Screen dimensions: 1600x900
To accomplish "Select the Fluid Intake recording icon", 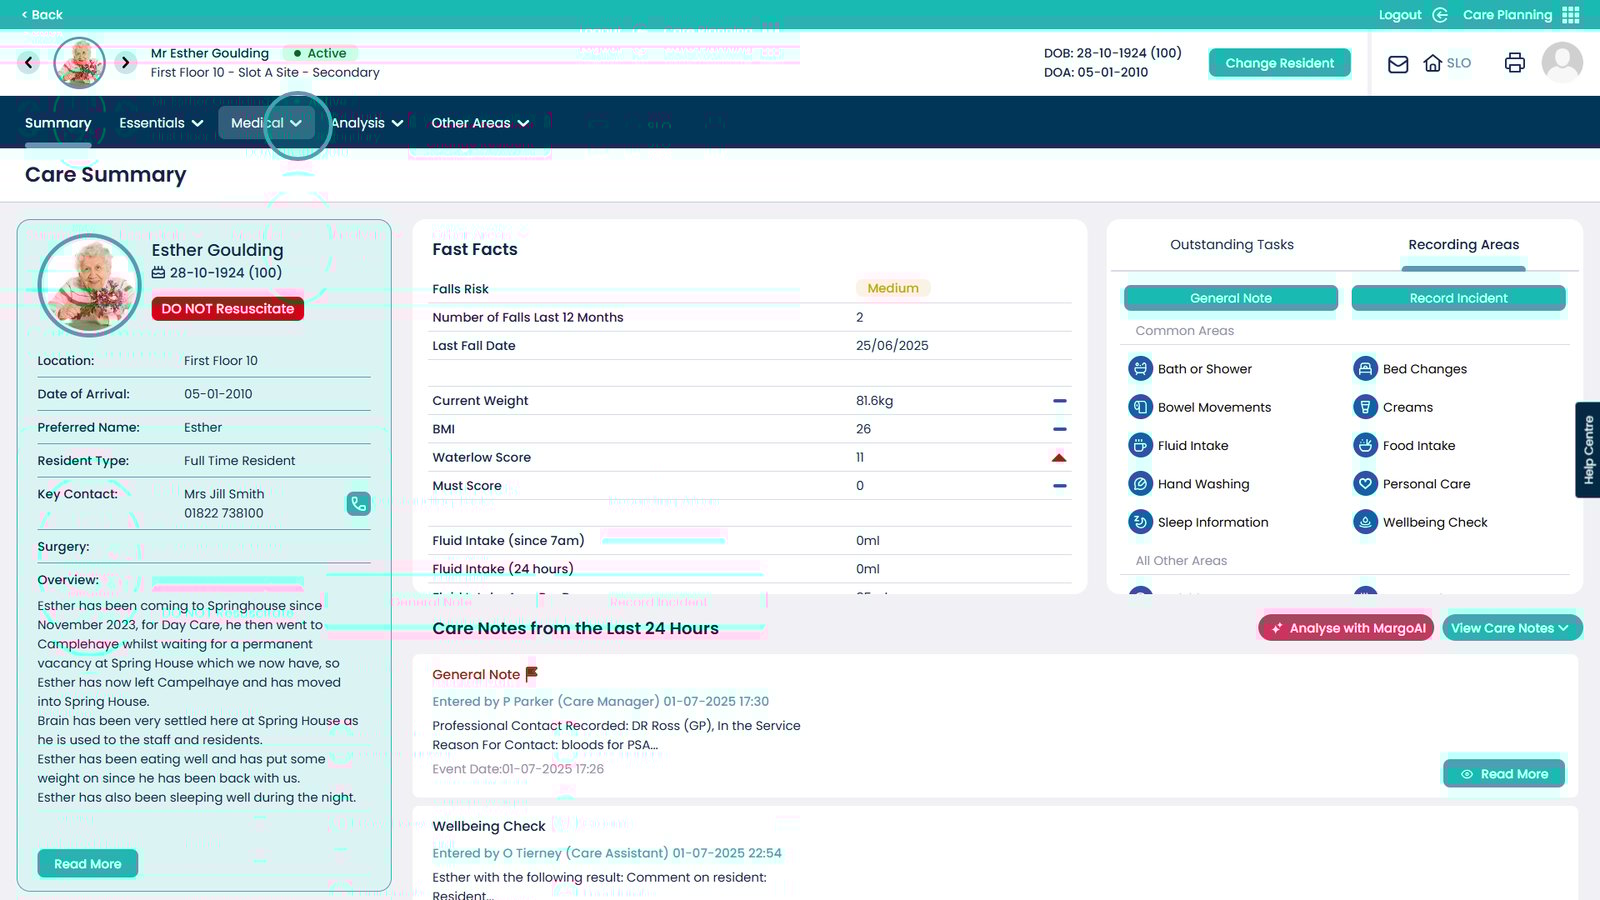I will coord(1140,446).
